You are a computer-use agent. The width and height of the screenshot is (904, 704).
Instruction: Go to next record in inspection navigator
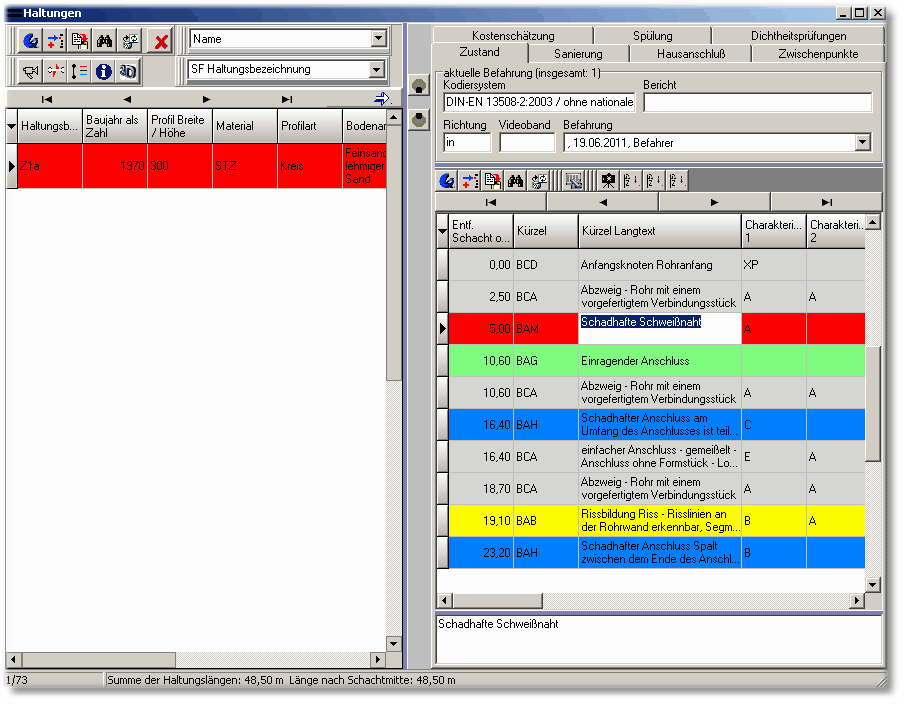(x=713, y=202)
